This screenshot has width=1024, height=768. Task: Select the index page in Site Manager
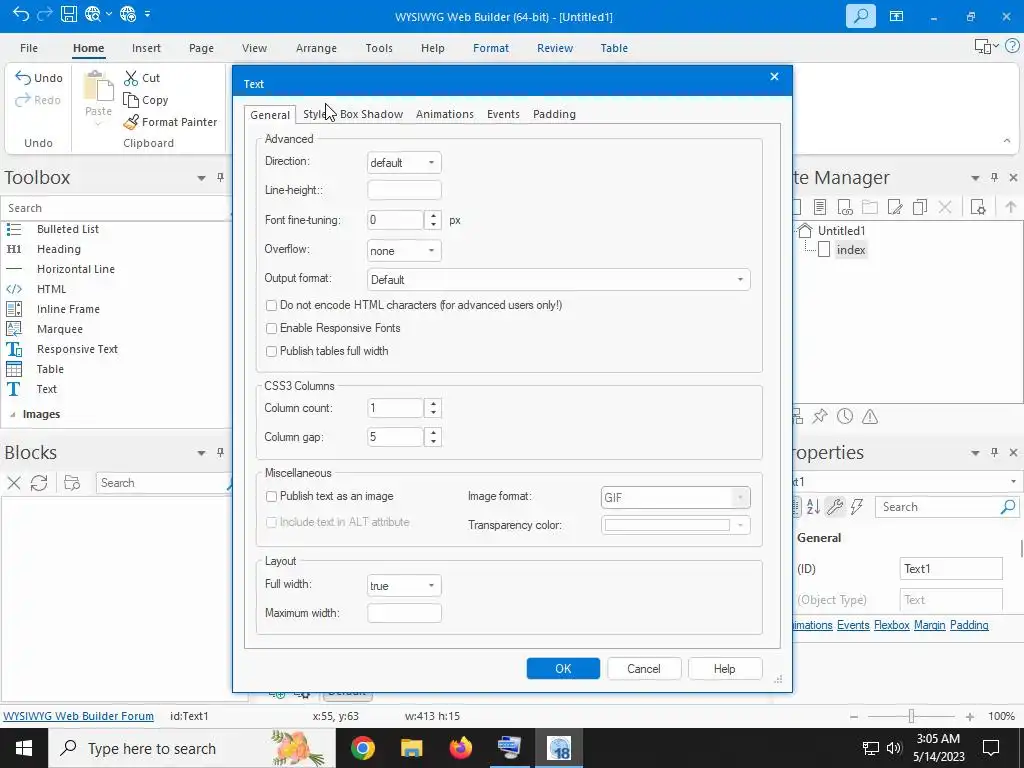click(850, 250)
